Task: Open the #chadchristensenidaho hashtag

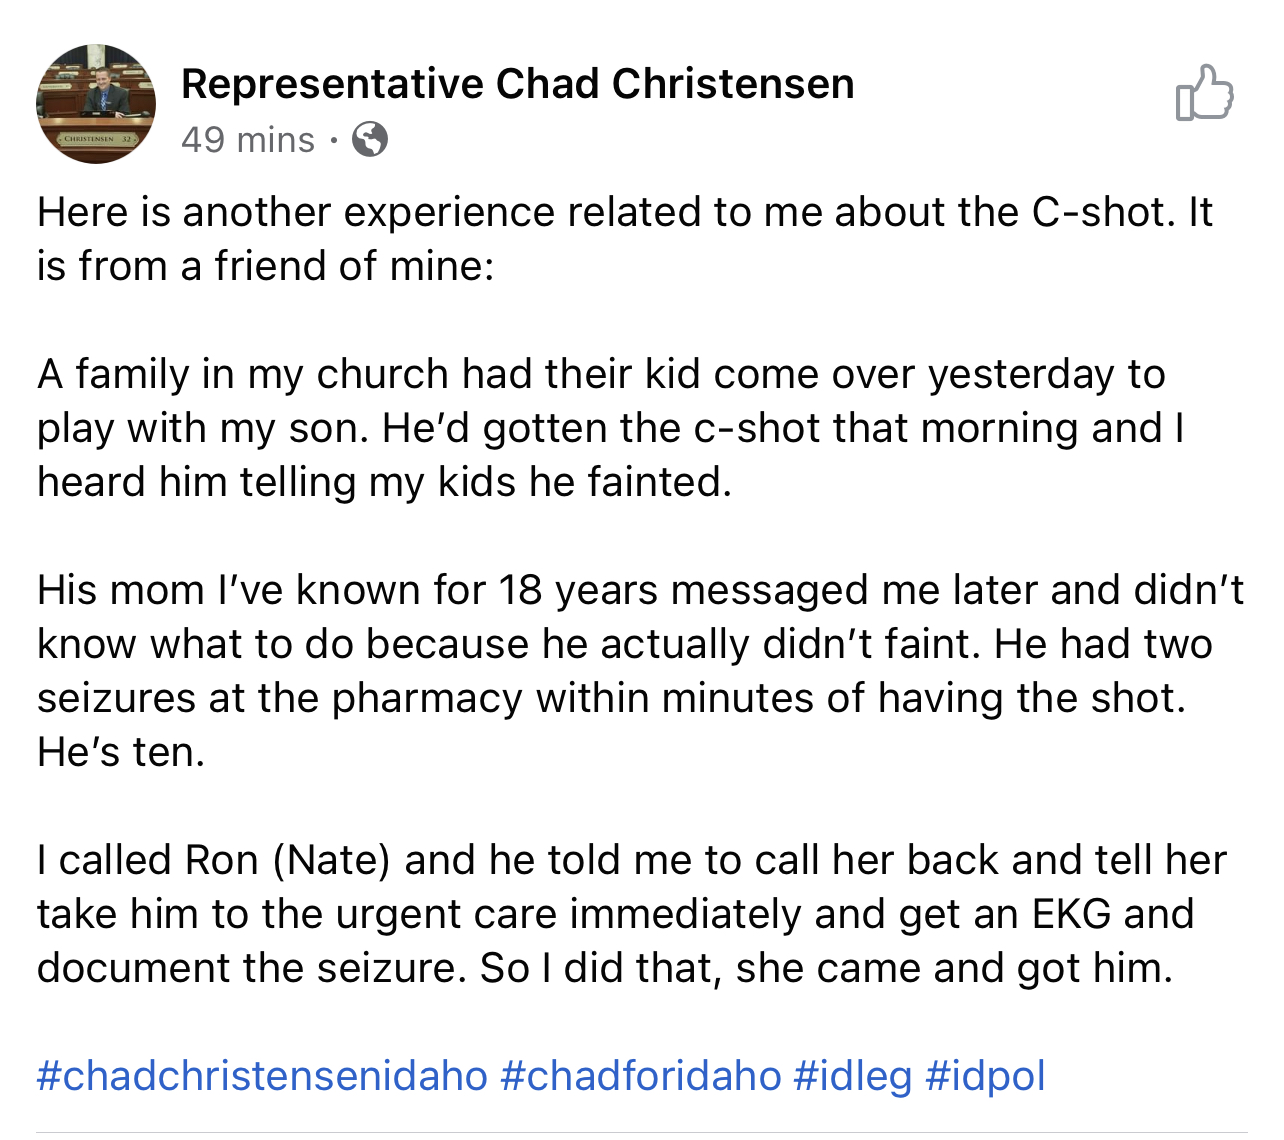Action: coord(259,1075)
